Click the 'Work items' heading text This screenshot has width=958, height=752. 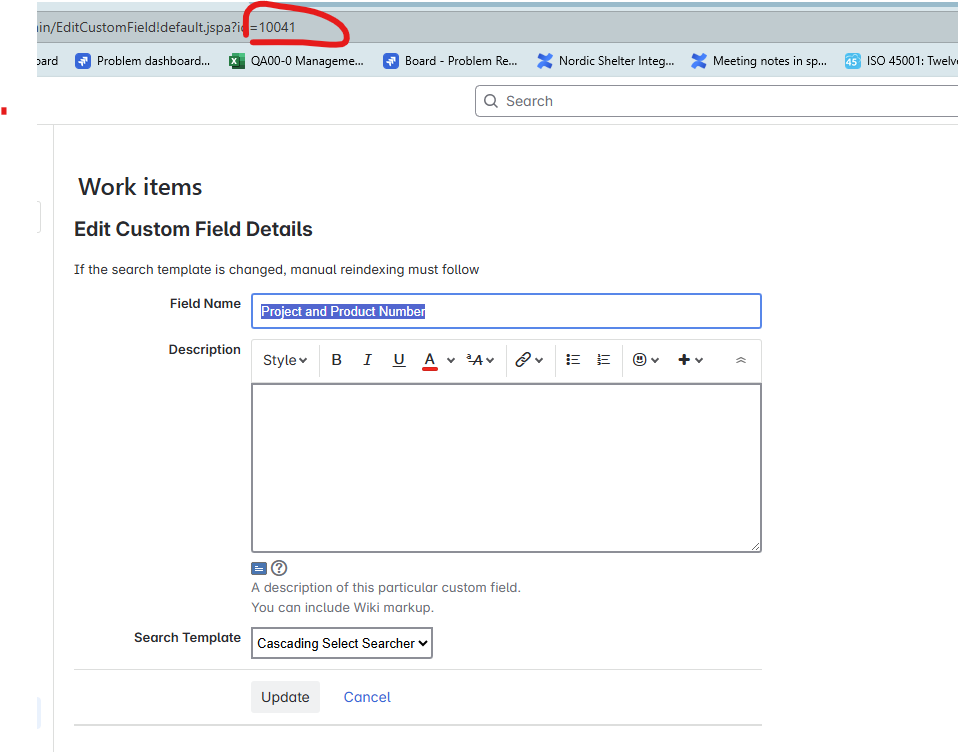click(140, 187)
